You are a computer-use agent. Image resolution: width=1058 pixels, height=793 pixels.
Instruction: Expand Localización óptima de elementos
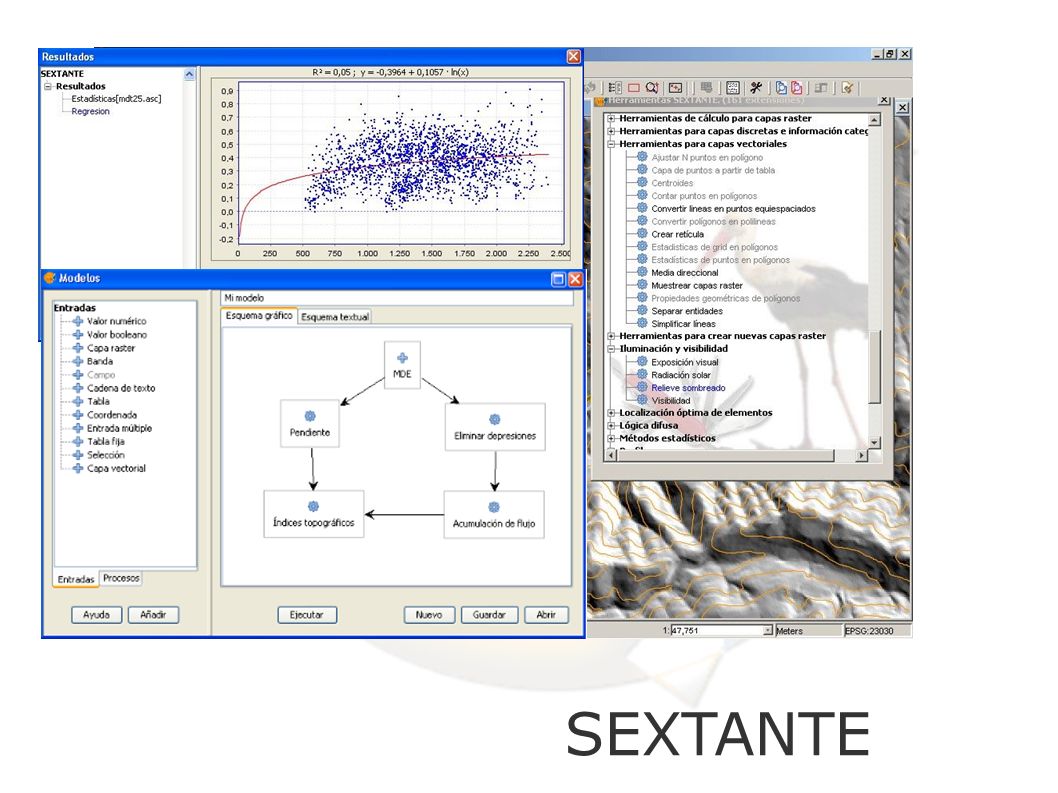tap(611, 412)
